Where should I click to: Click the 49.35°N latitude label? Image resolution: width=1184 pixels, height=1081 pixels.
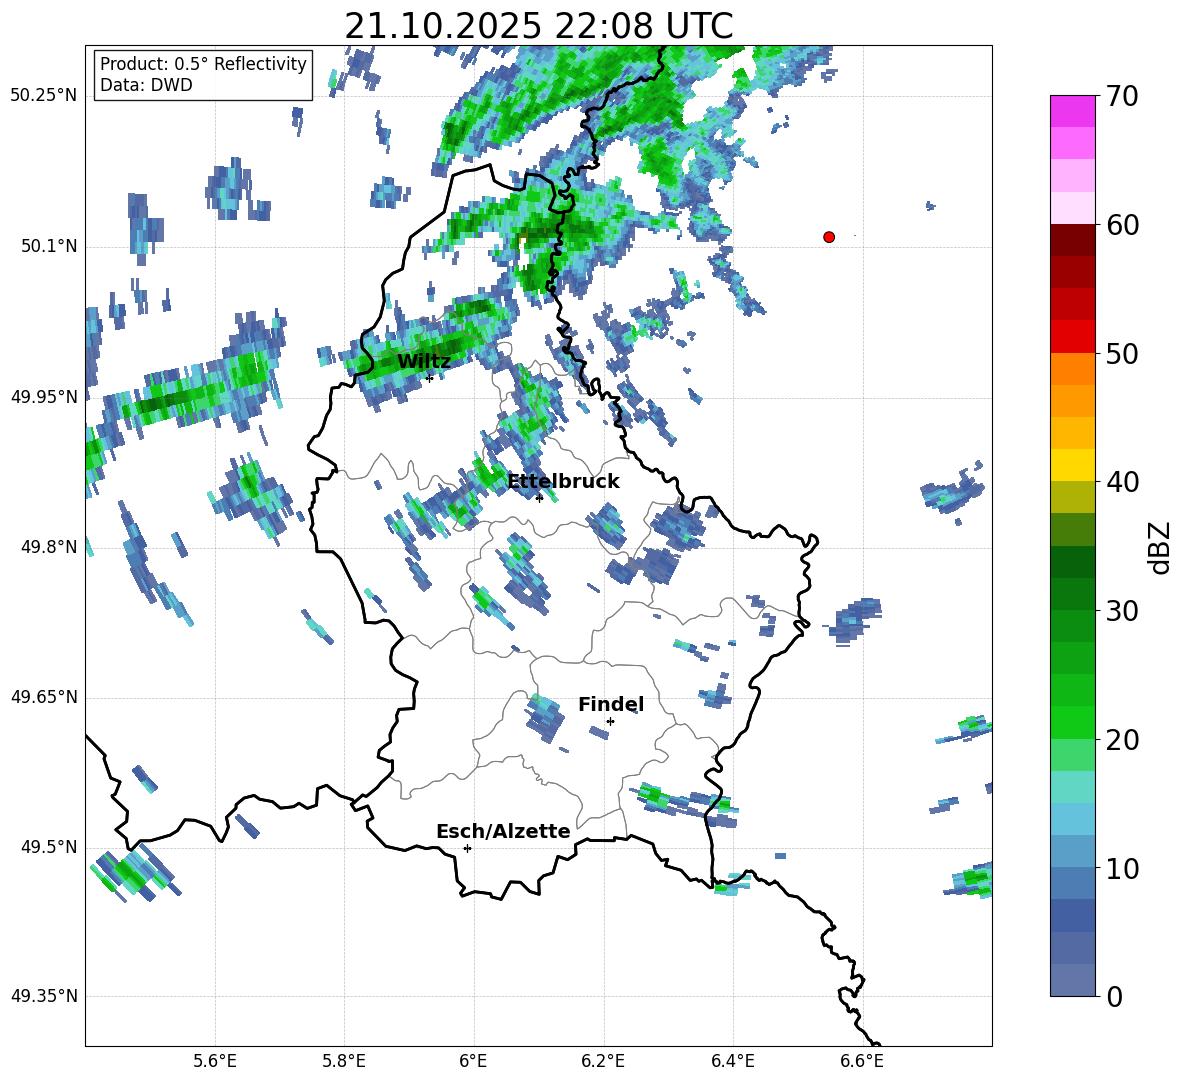[x=44, y=996]
